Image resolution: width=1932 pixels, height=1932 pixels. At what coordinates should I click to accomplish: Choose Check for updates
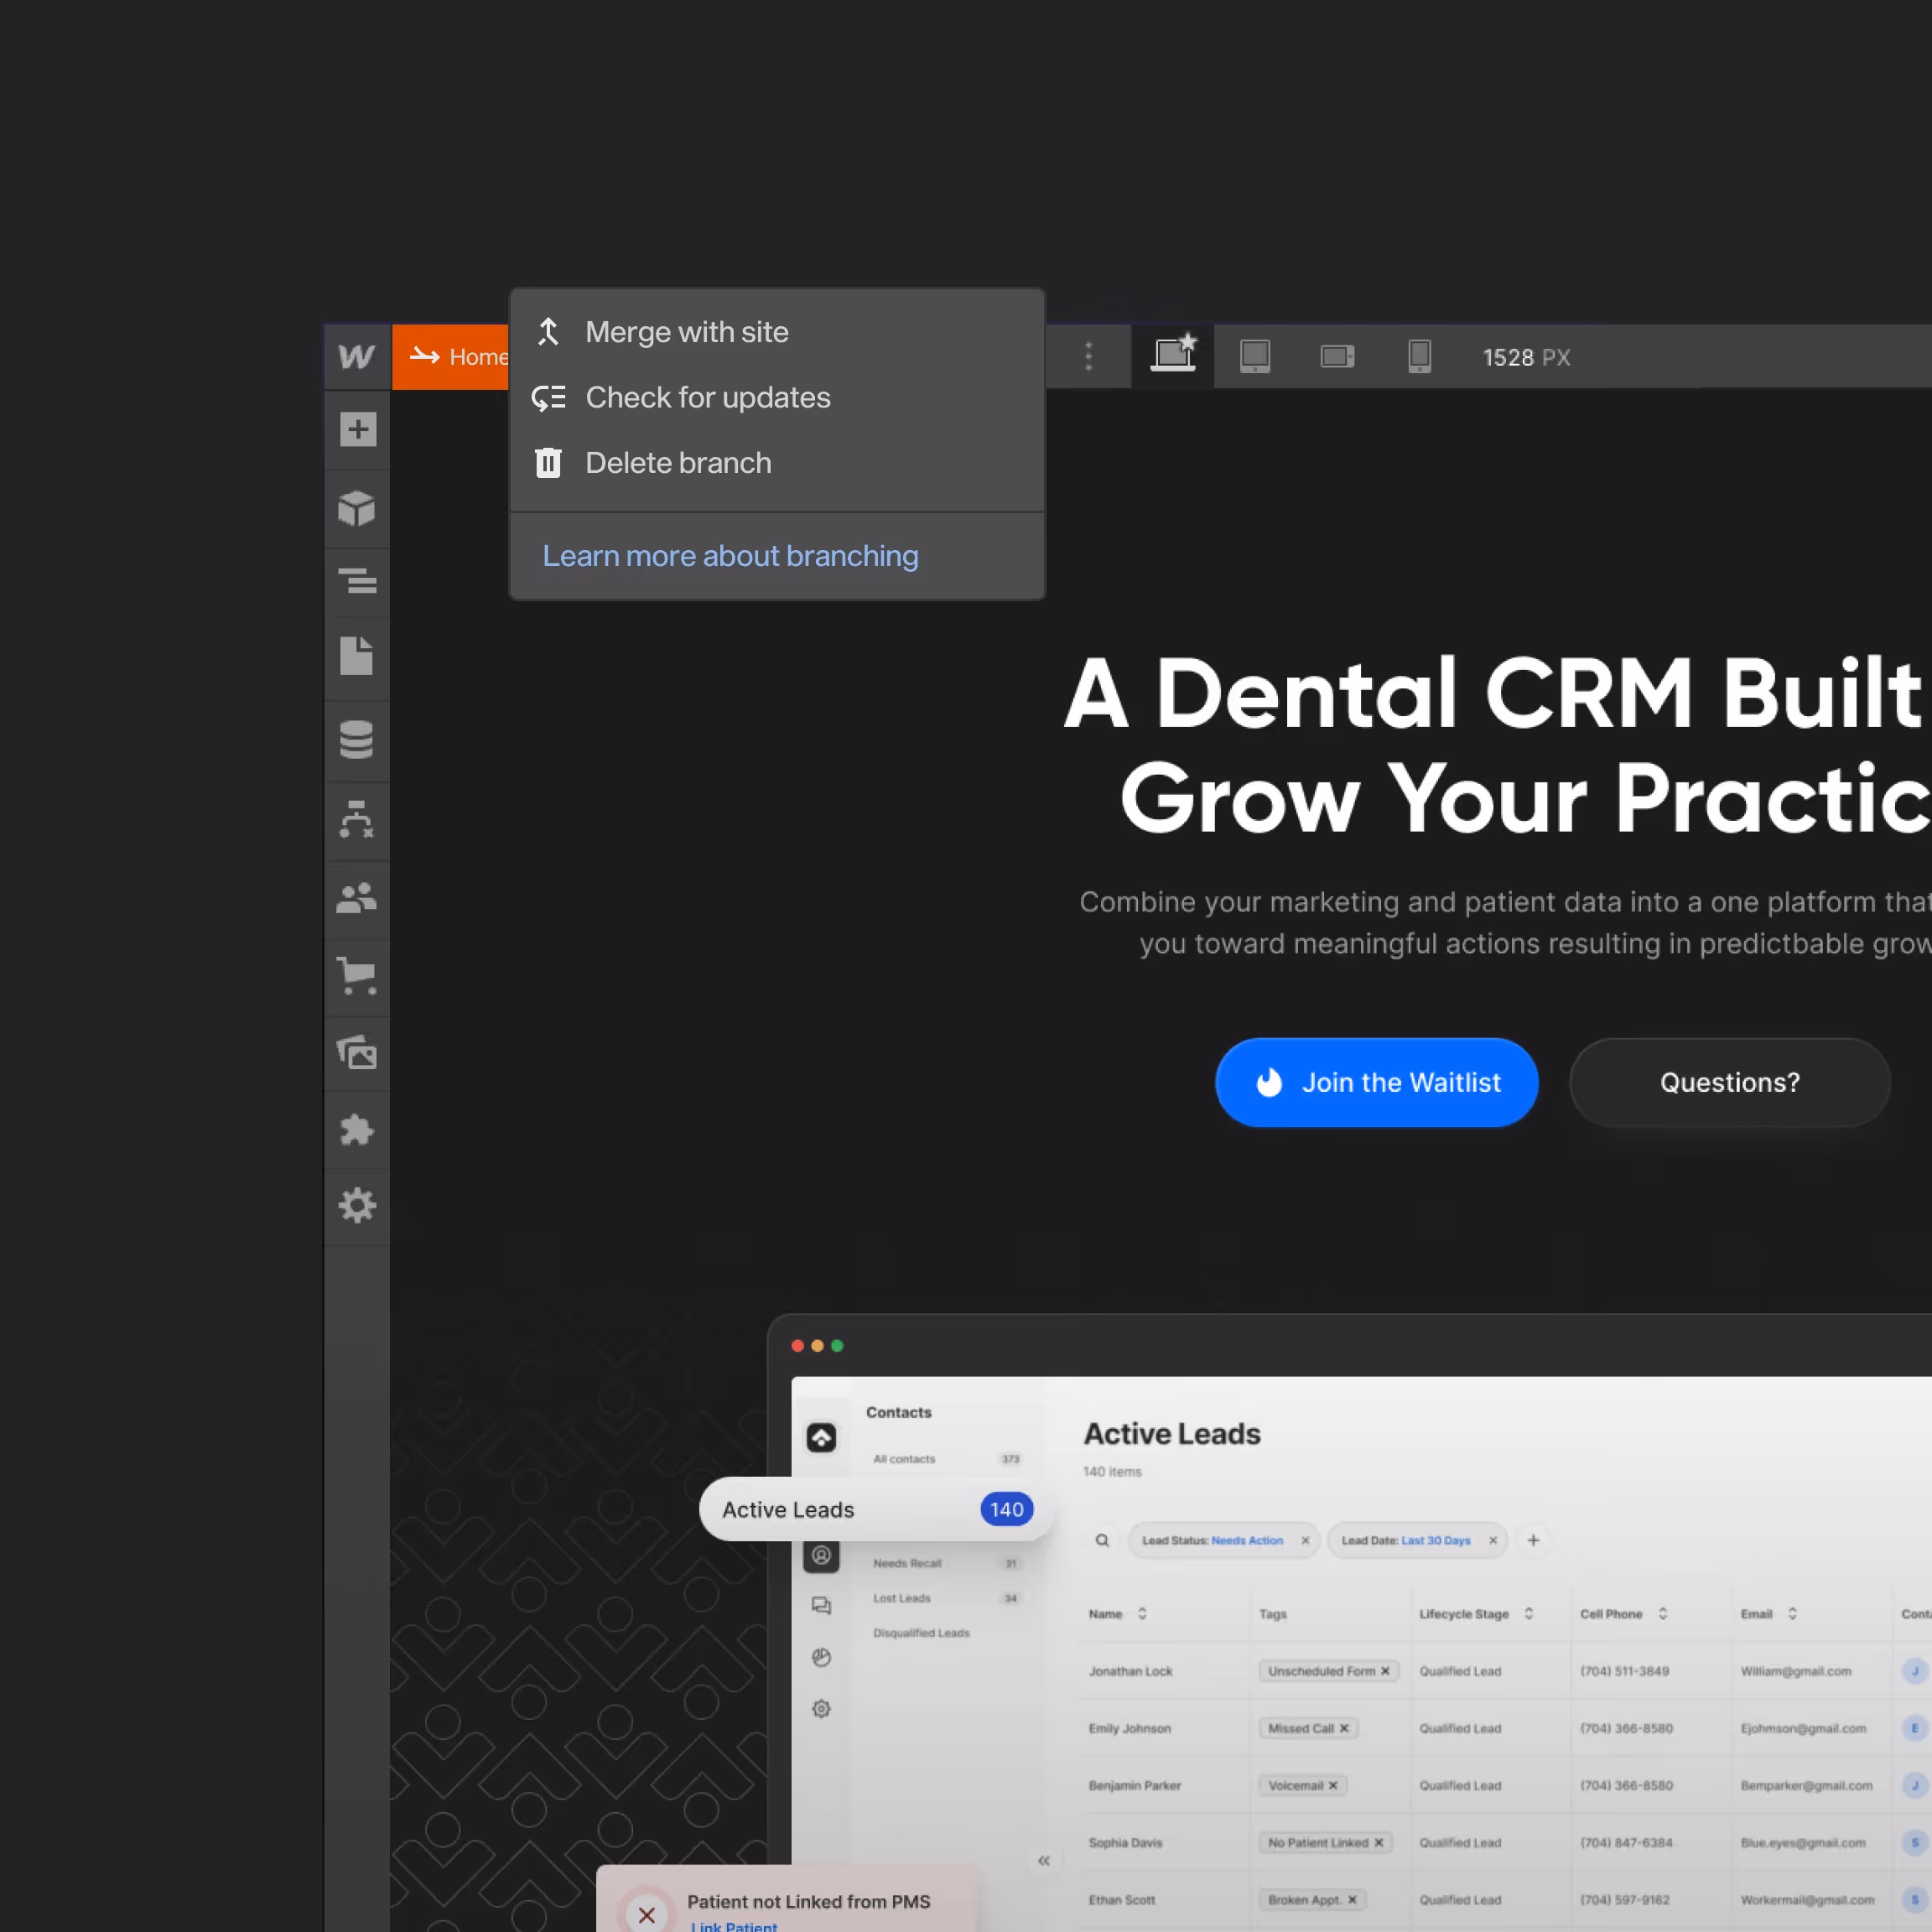click(777, 398)
